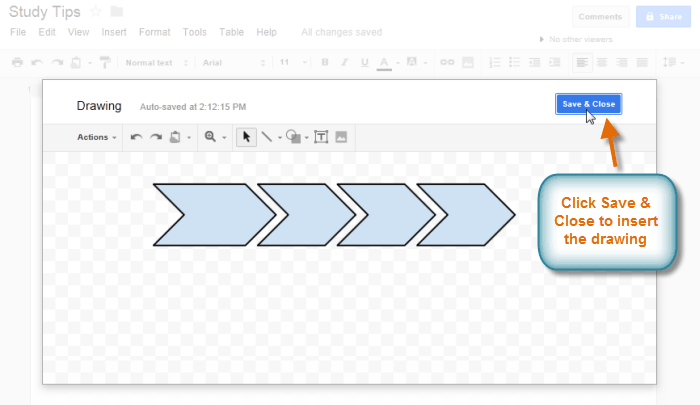
Task: Toggle Underline formatting
Action: click(365, 63)
